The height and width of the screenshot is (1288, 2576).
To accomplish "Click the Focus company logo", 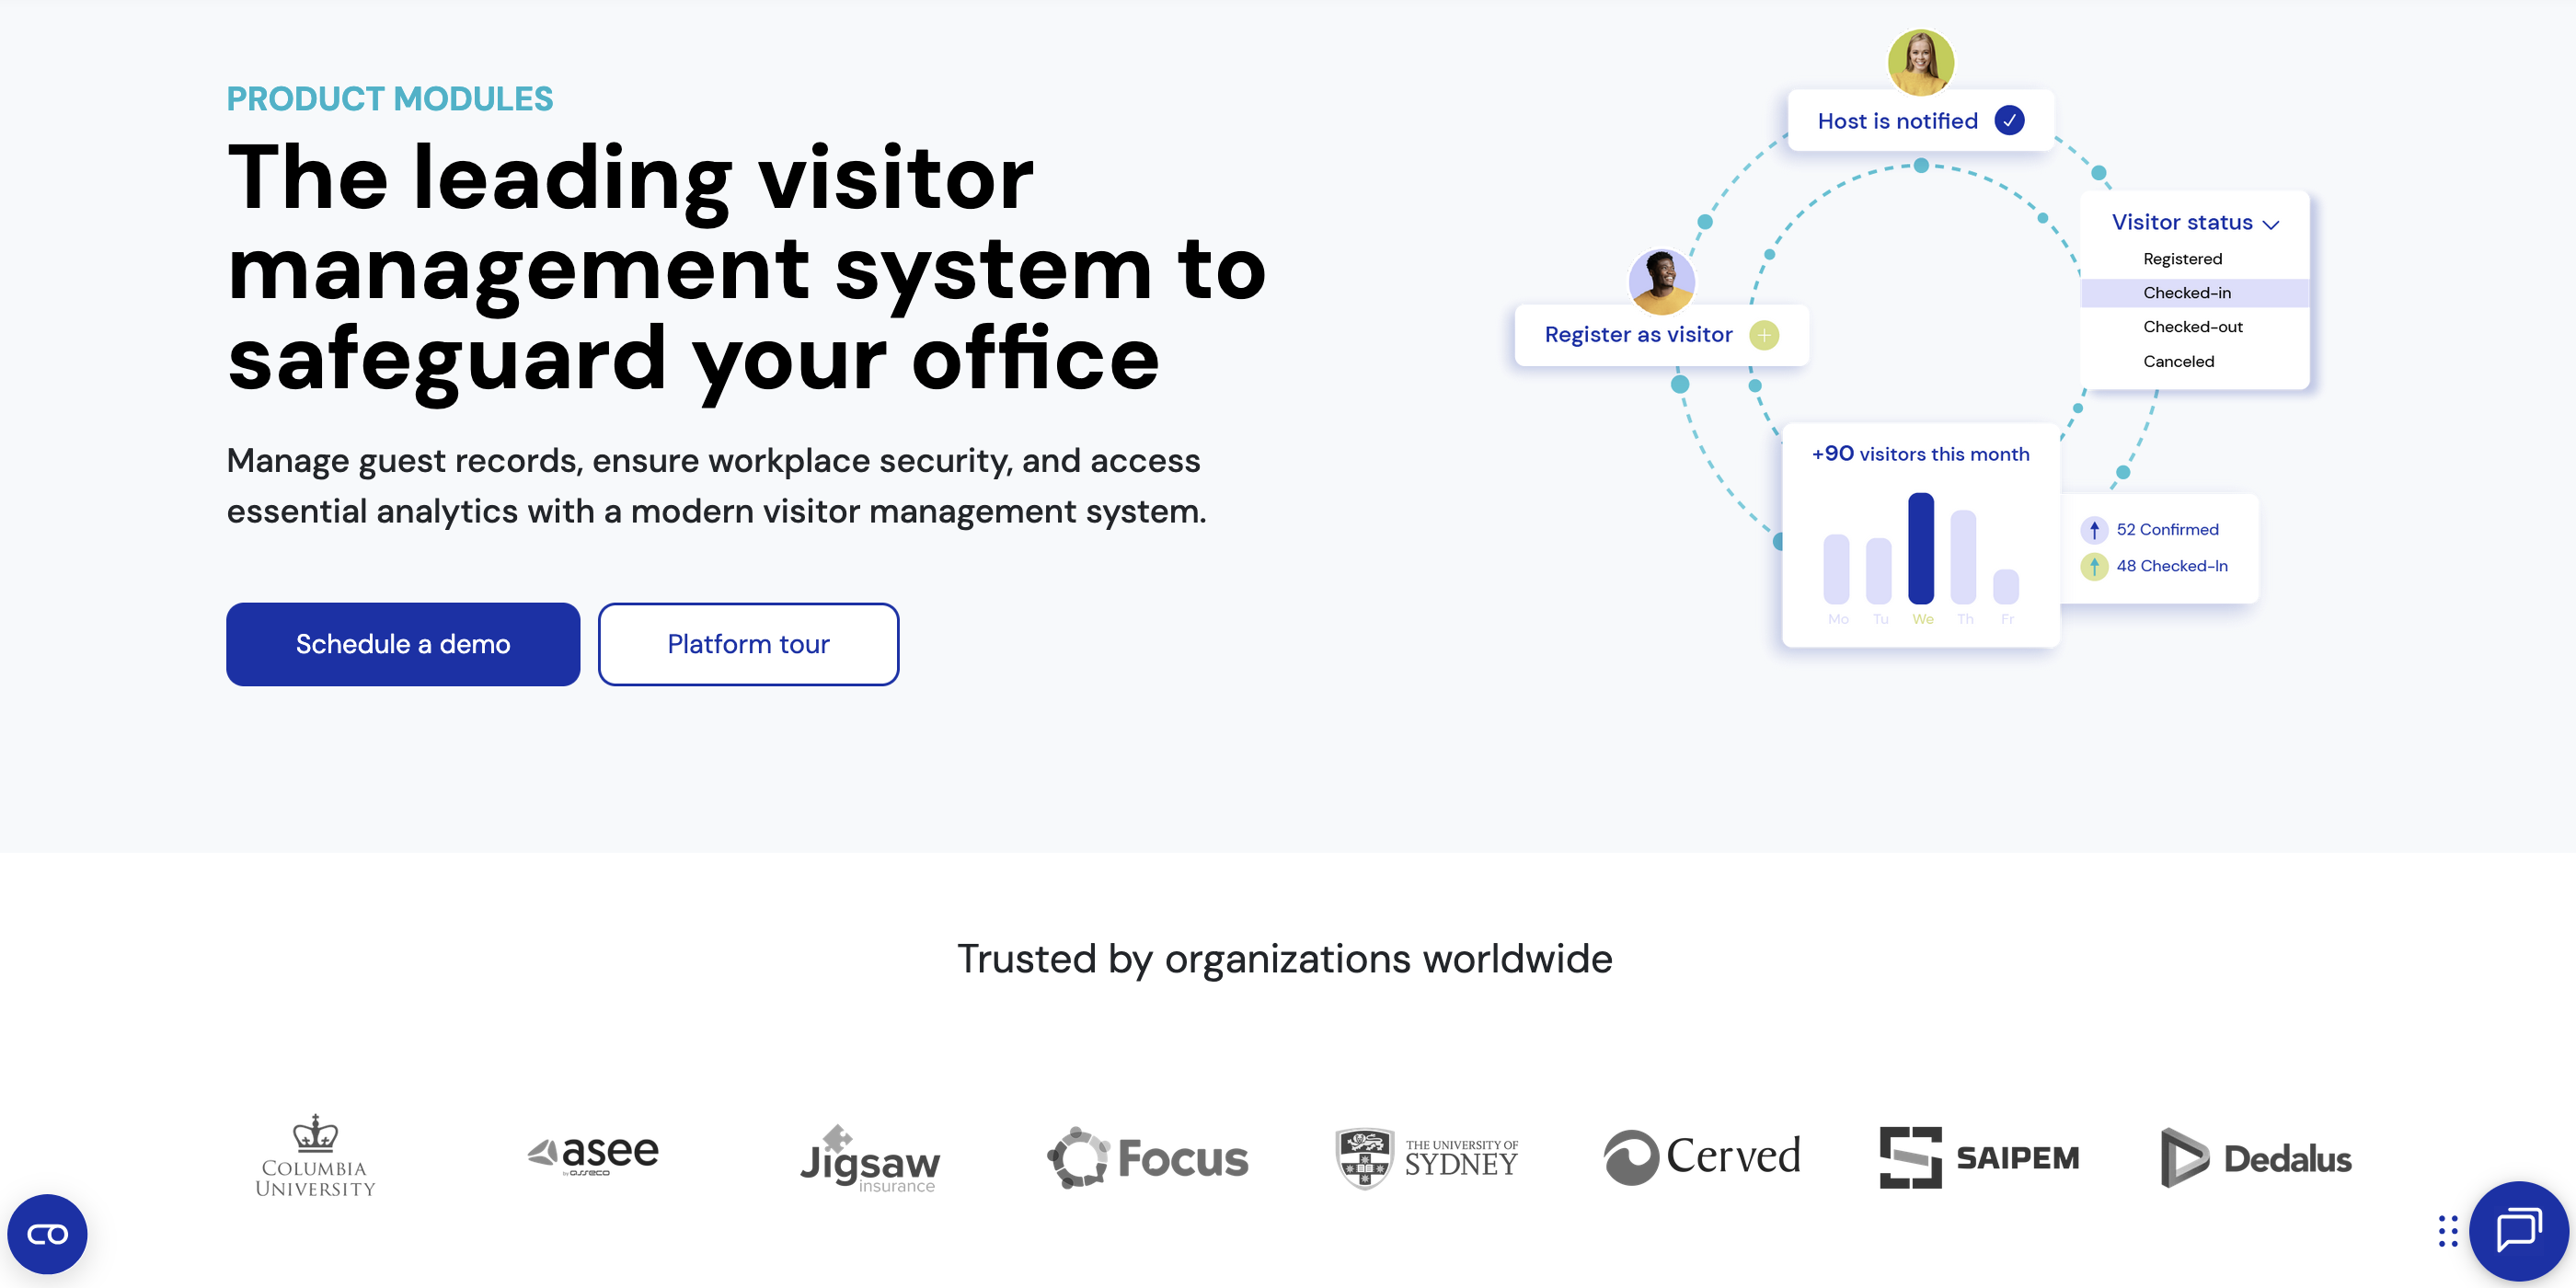I will pos(1146,1158).
